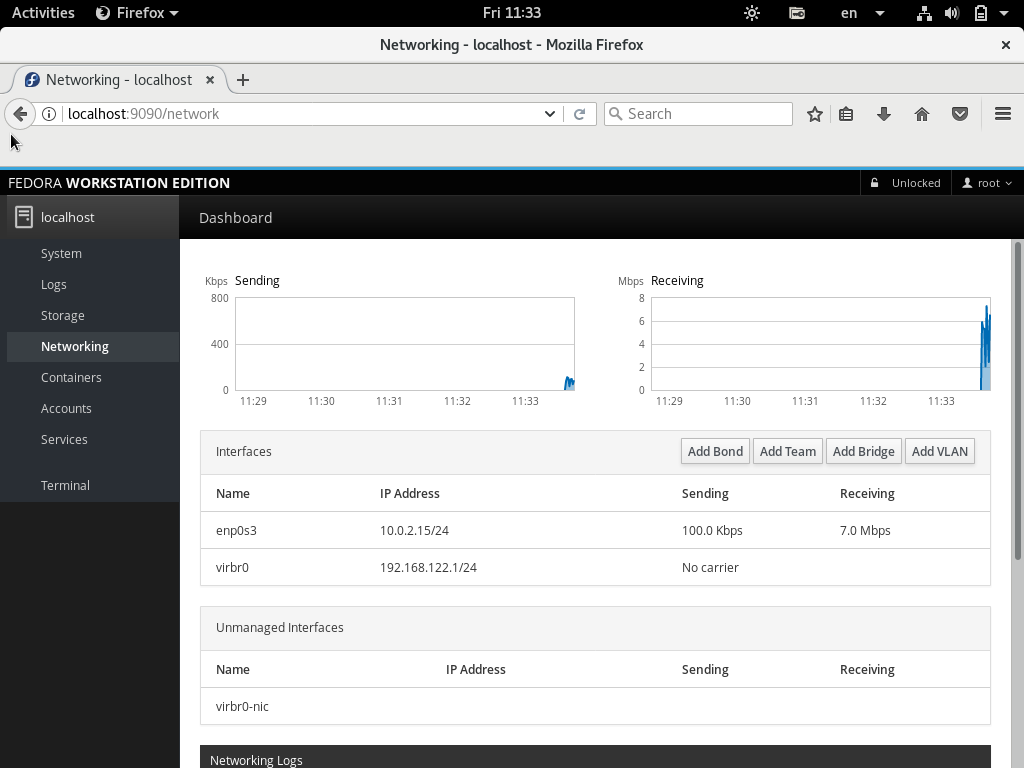Open the Firefox hamburger menu

(x=1002, y=114)
